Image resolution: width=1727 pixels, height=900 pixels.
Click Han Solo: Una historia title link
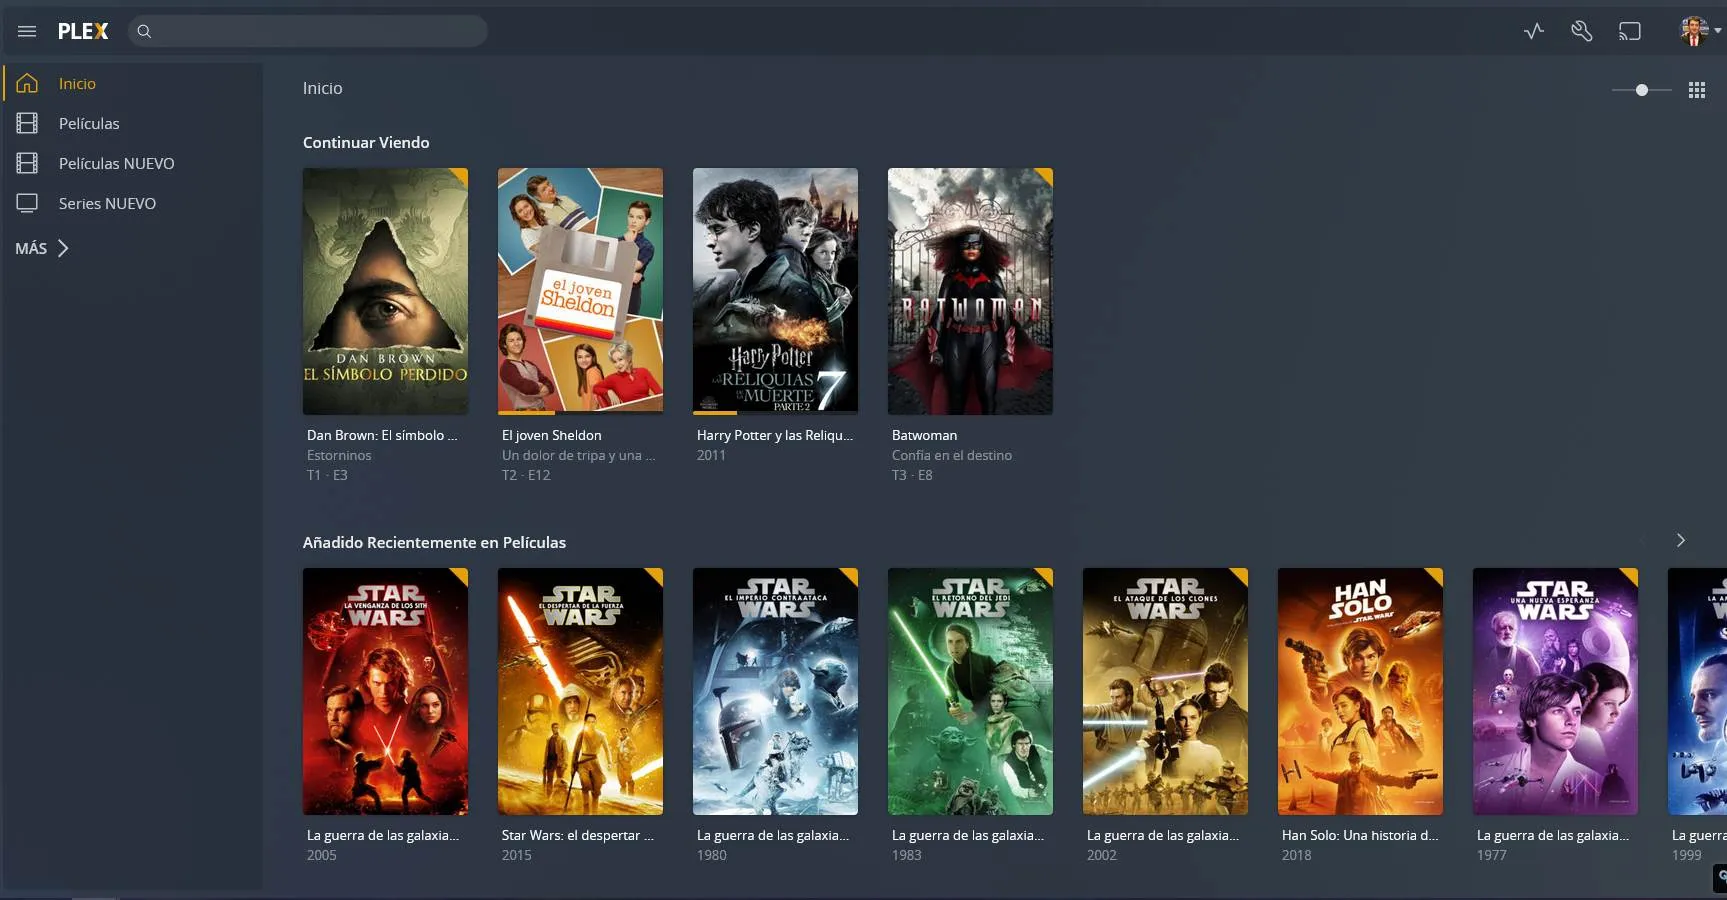pyautogui.click(x=1360, y=835)
